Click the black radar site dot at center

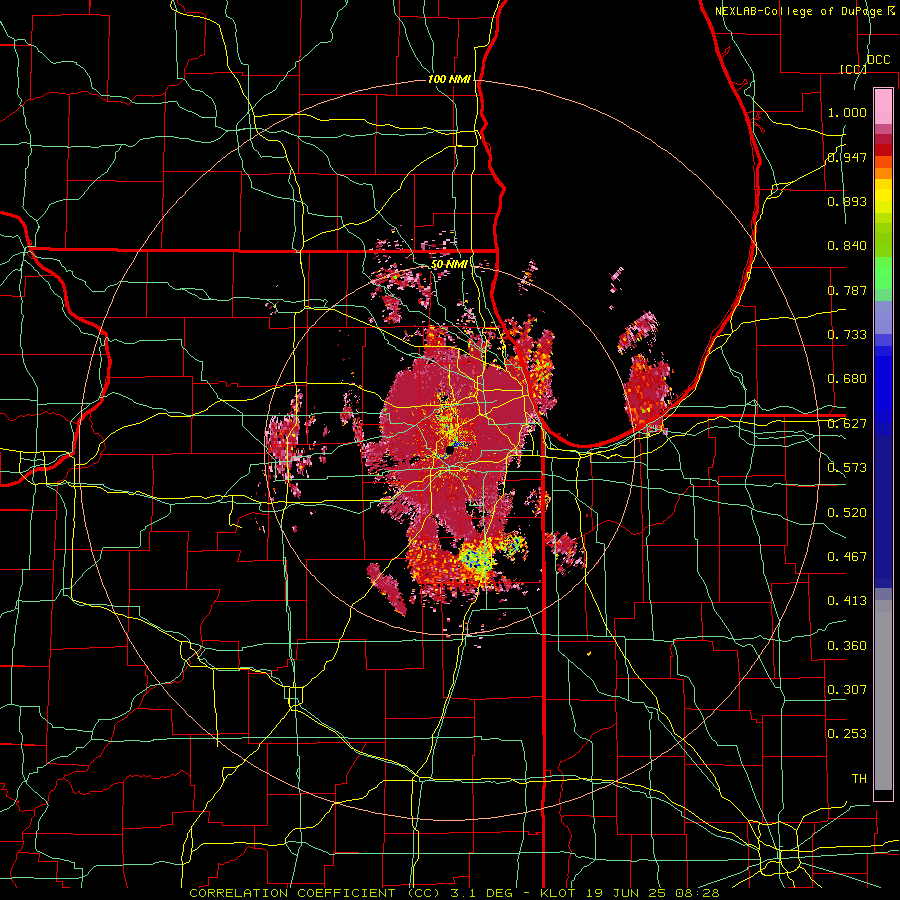(x=449, y=451)
